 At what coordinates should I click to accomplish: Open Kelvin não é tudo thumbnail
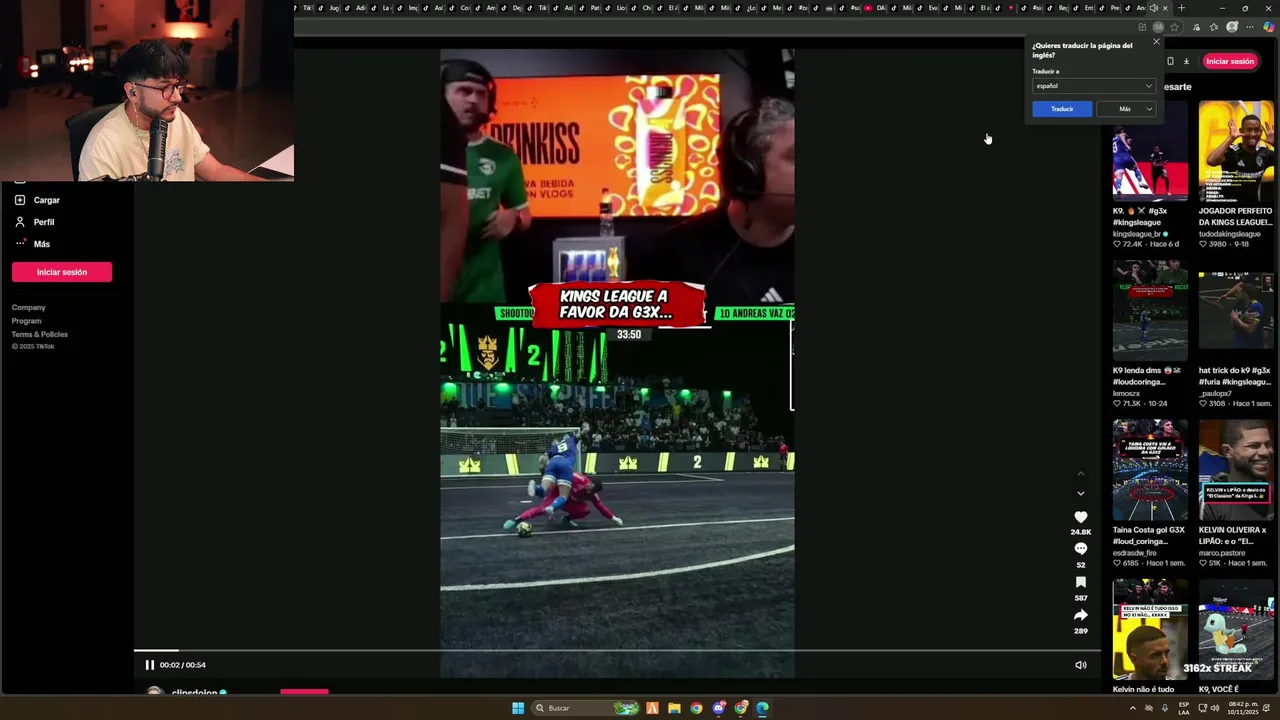[x=1150, y=629]
